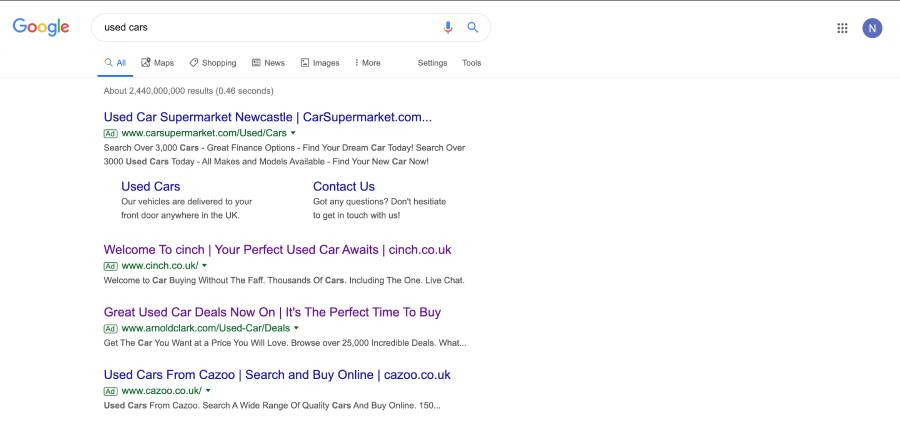Open the Used Cars From Cazoo link
The width and height of the screenshot is (900, 429).
point(277,375)
